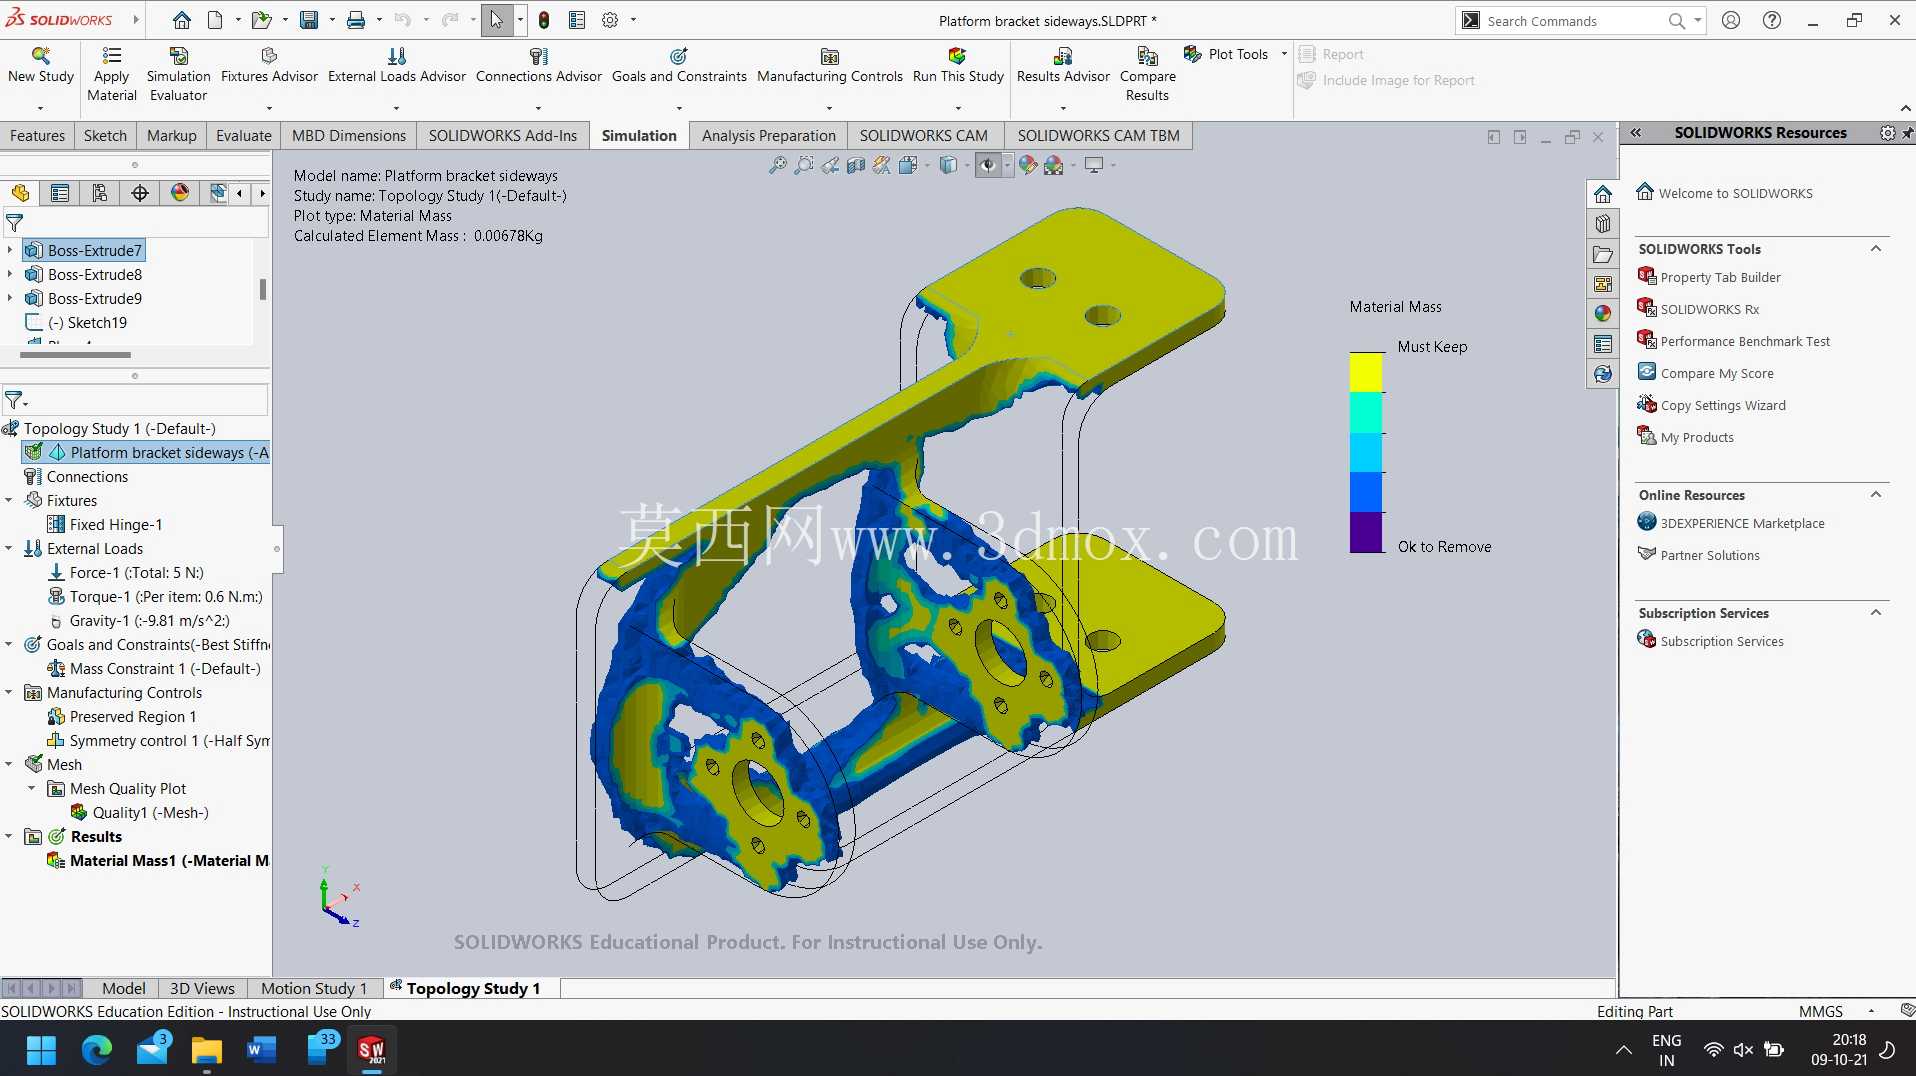
Task: Toggle the Section View tool
Action: click(856, 165)
